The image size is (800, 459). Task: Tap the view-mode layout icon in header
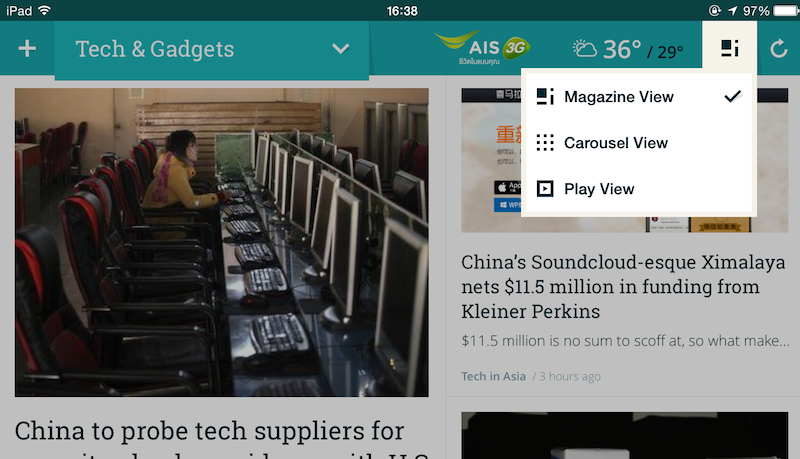coord(730,48)
